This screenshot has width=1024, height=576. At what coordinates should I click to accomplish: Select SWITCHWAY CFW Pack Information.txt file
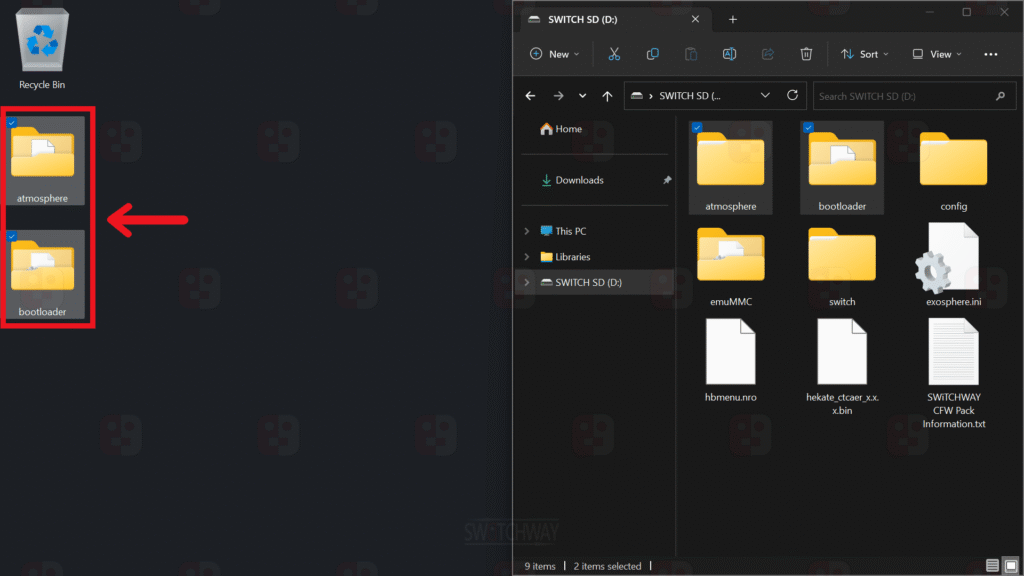tap(953, 373)
